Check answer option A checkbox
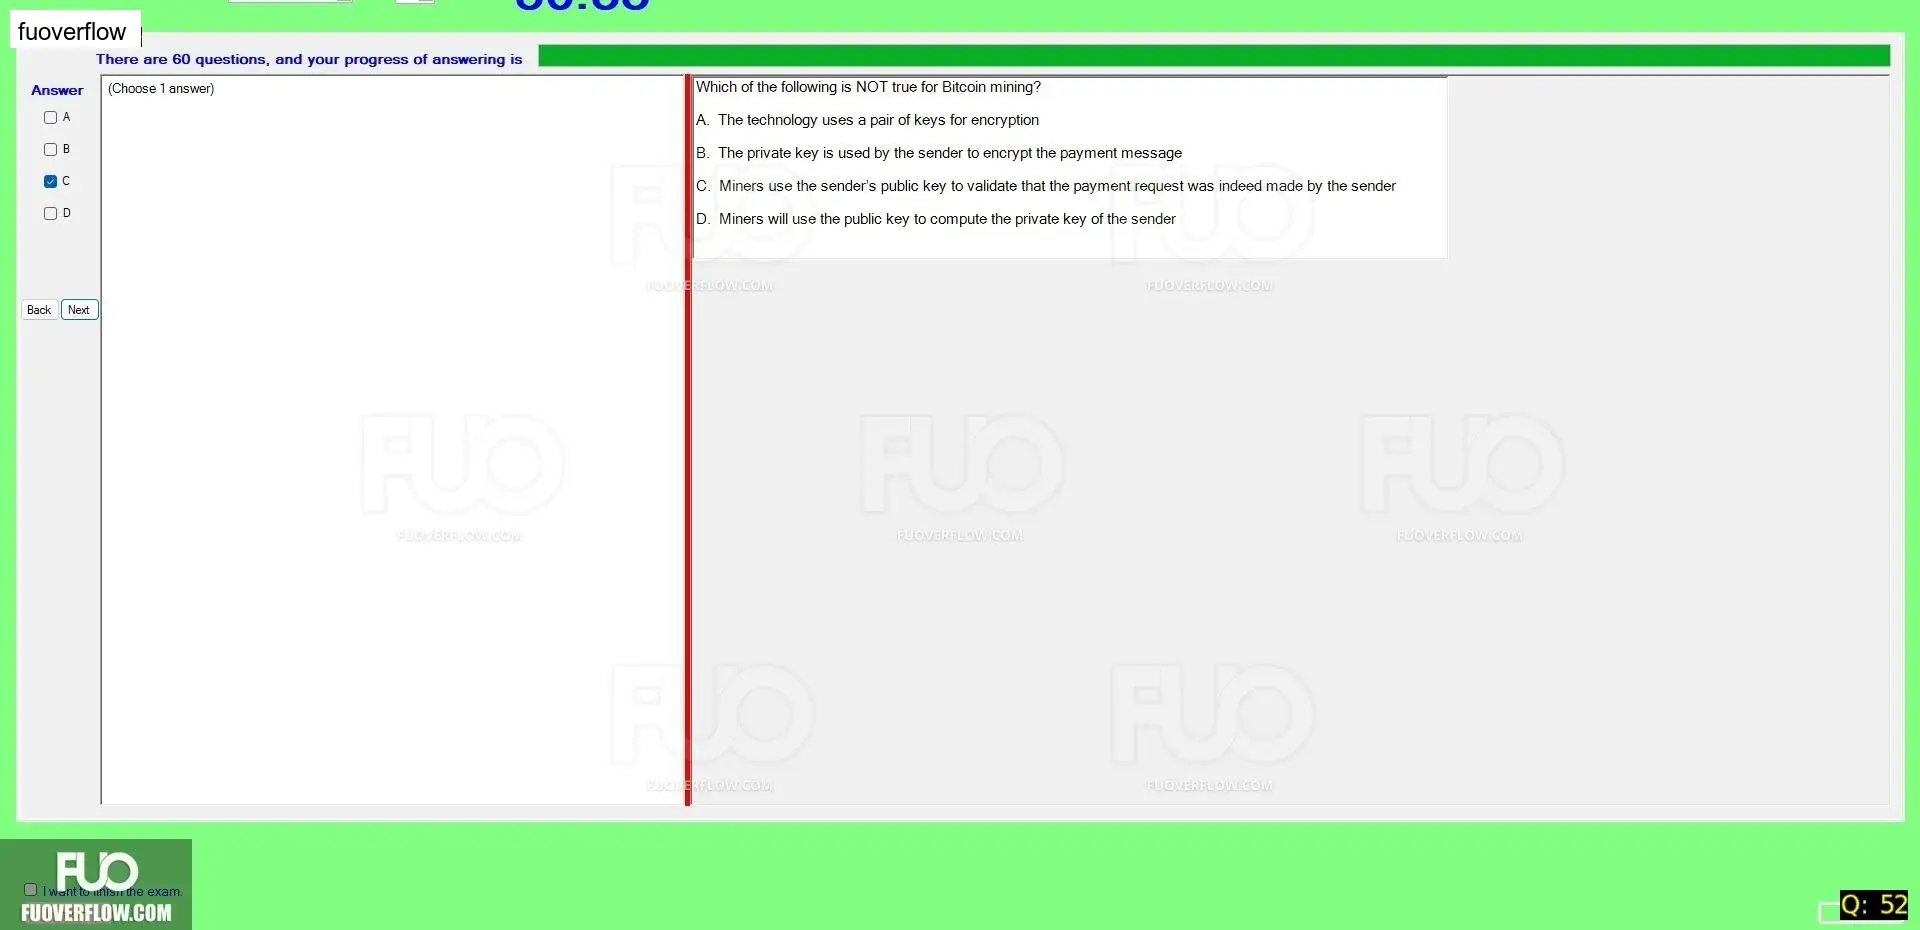The height and width of the screenshot is (930, 1920). tap(50, 117)
